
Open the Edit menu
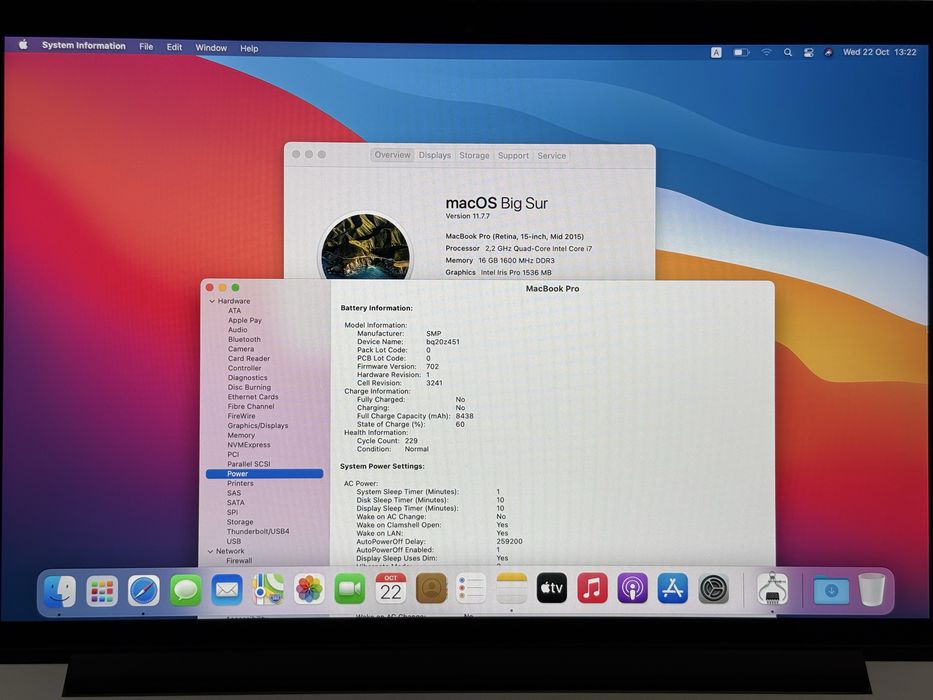click(x=174, y=47)
